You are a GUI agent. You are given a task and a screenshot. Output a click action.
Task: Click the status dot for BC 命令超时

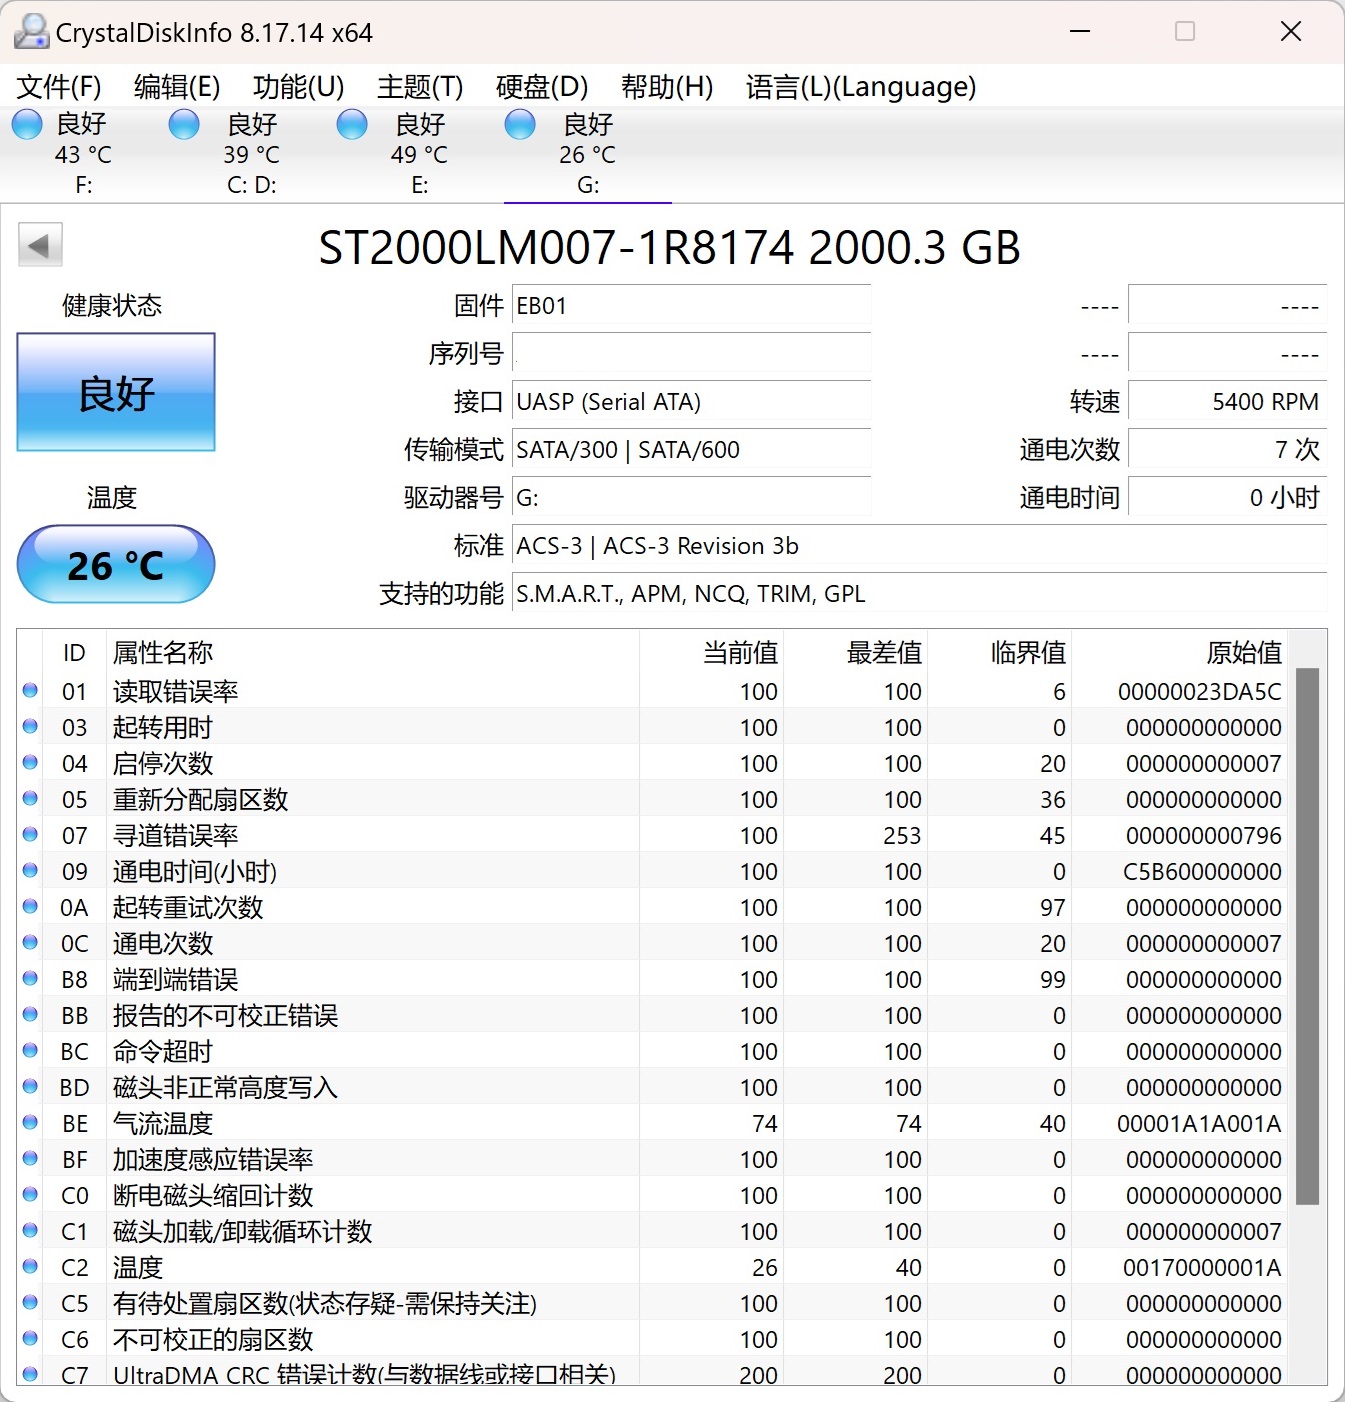click(x=30, y=1050)
